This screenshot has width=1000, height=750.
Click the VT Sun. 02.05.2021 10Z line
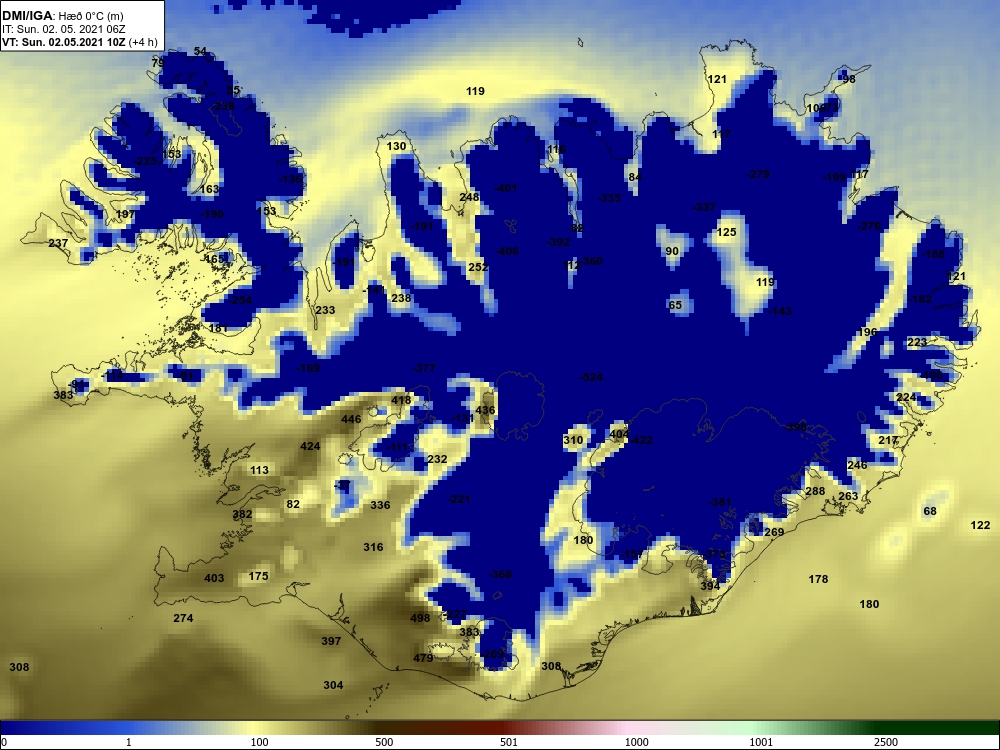pyautogui.click(x=80, y=42)
